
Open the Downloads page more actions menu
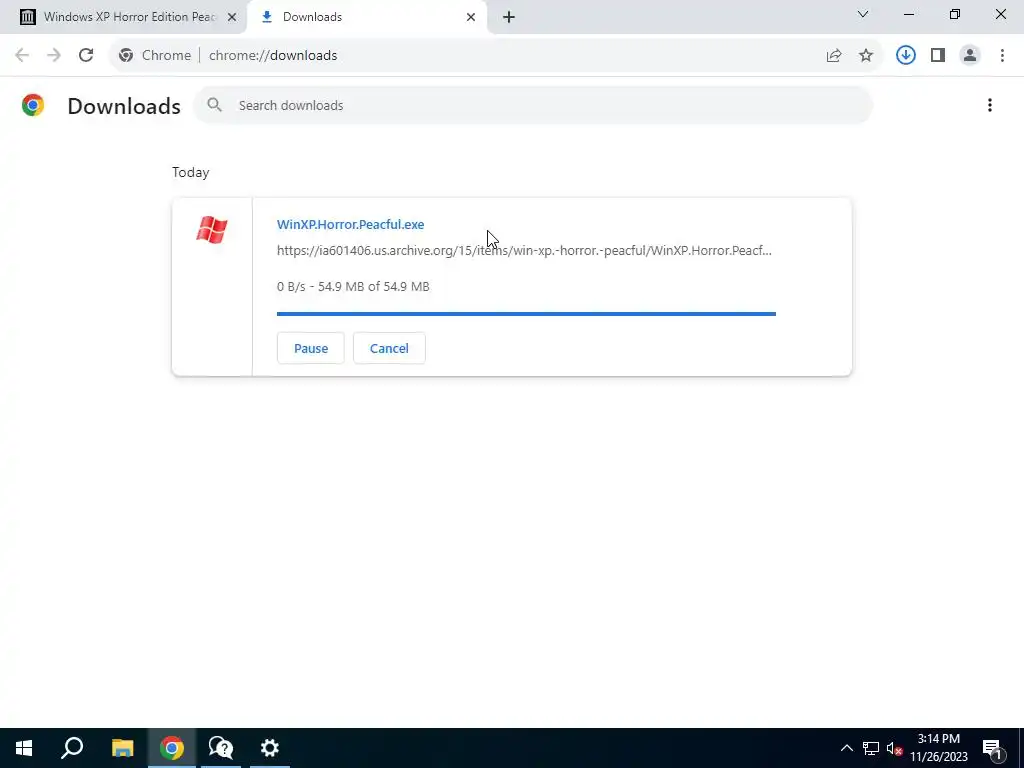point(990,105)
